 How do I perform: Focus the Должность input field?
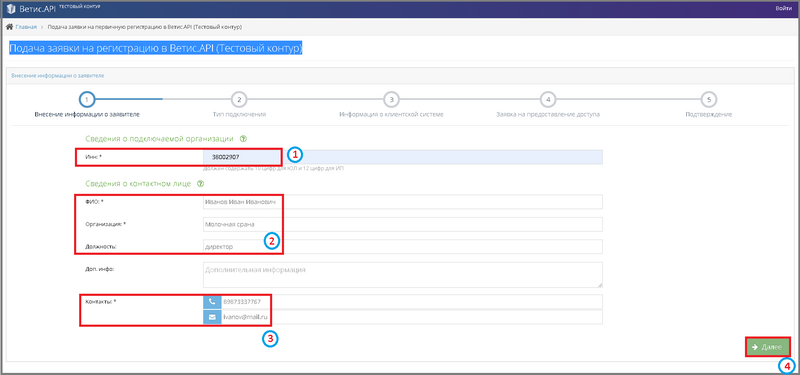coord(403,246)
